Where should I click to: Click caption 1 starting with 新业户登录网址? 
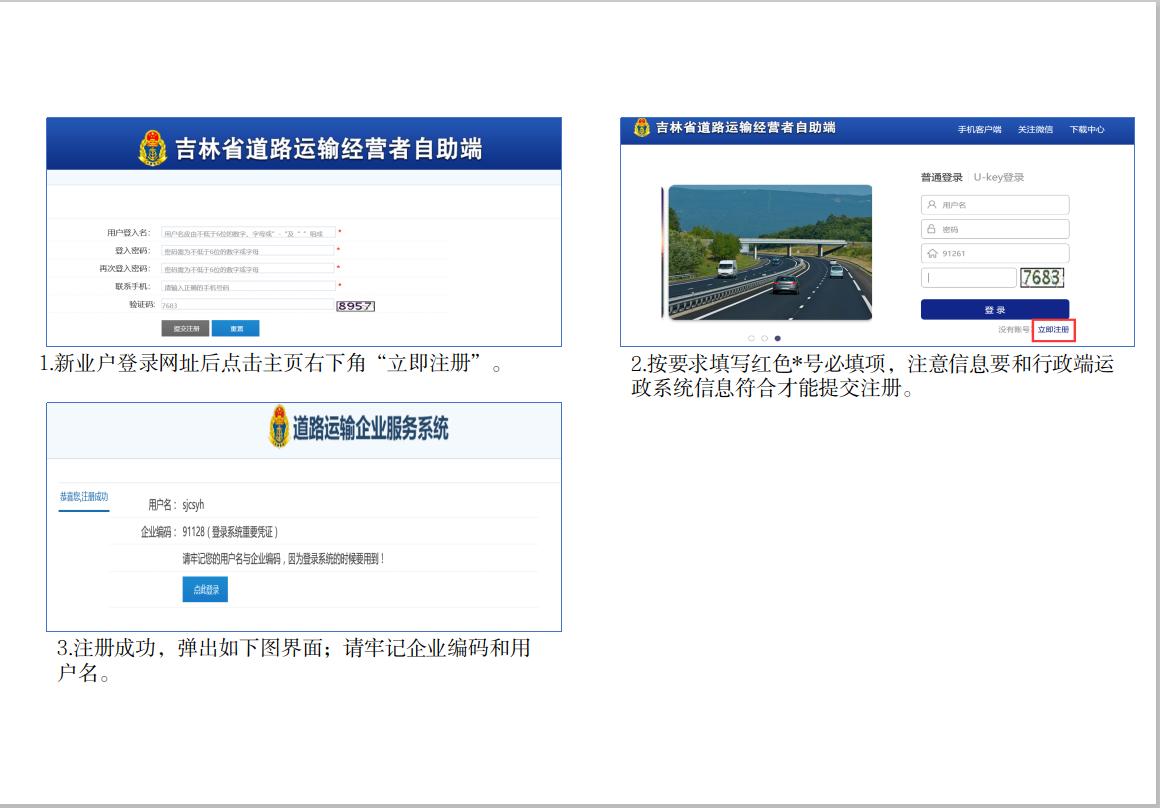click(x=271, y=364)
